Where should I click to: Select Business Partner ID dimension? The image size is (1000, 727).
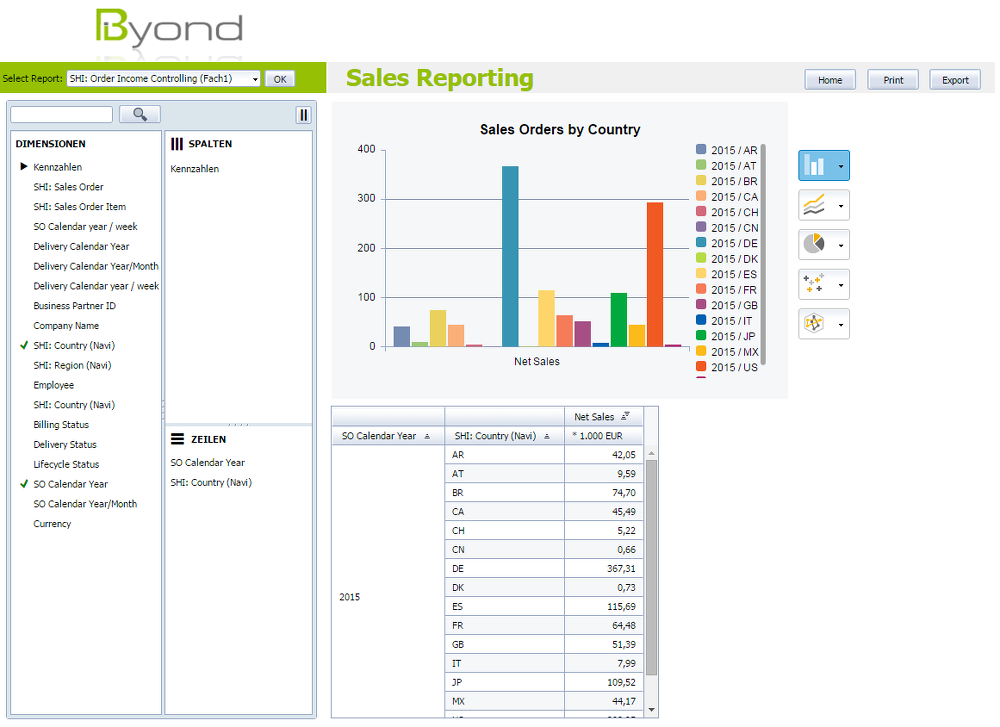(x=74, y=306)
